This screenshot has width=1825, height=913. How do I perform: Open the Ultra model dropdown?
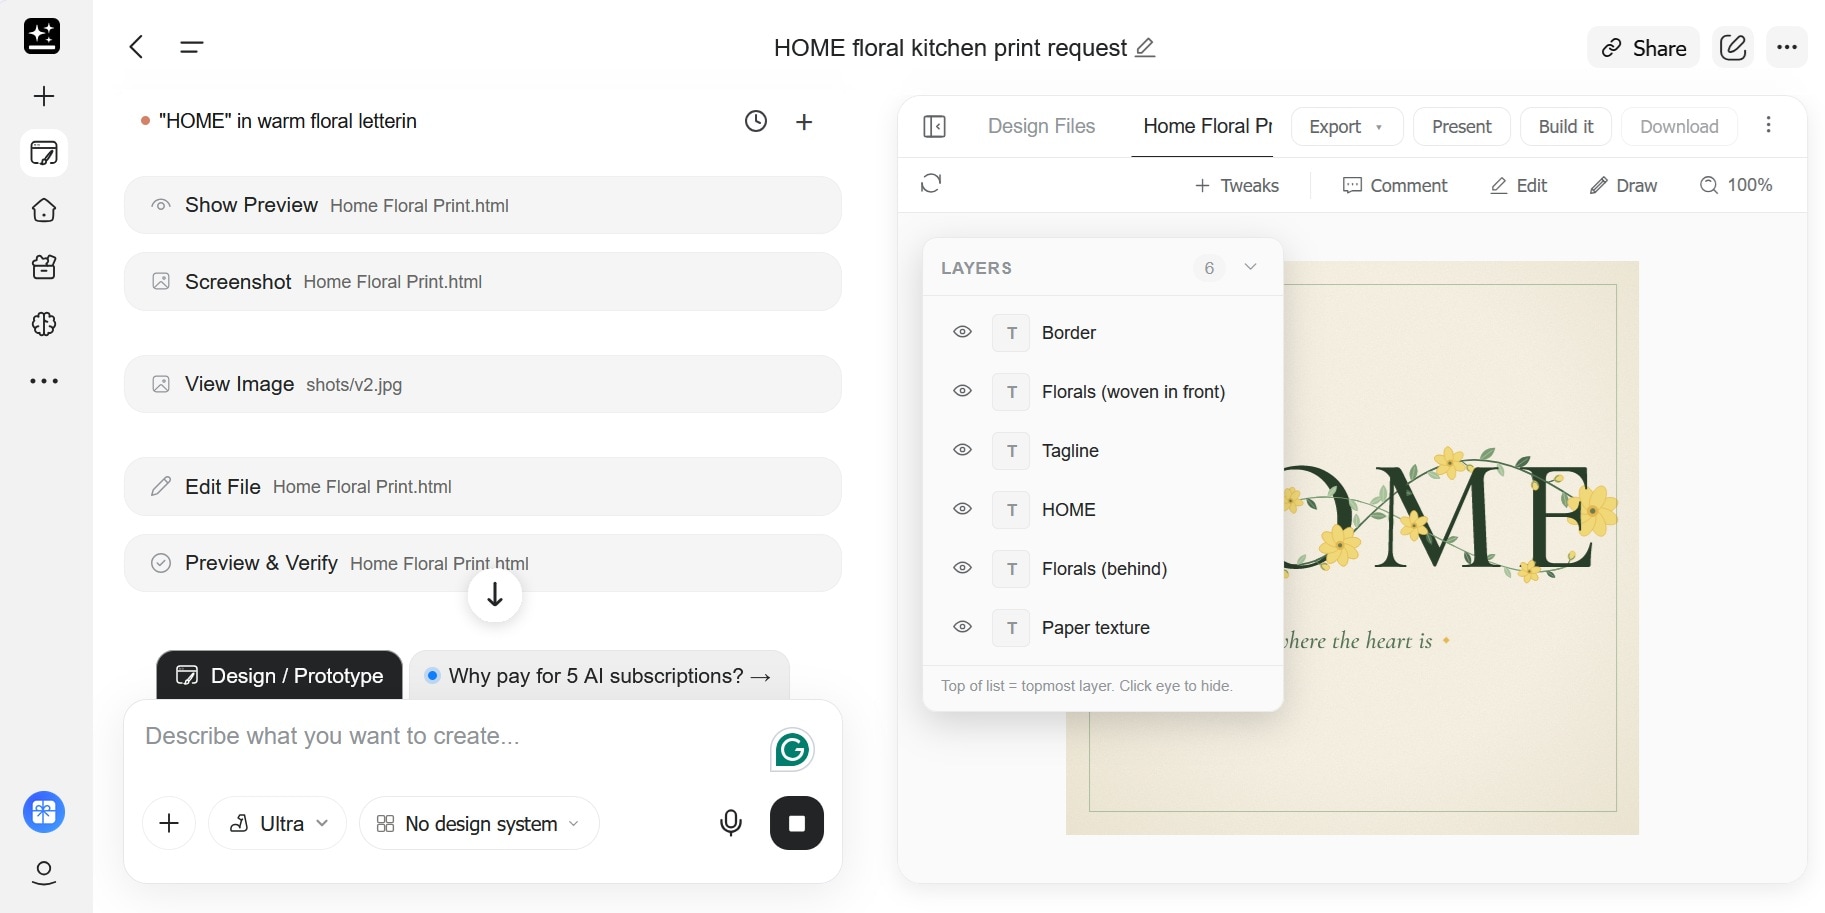278,823
